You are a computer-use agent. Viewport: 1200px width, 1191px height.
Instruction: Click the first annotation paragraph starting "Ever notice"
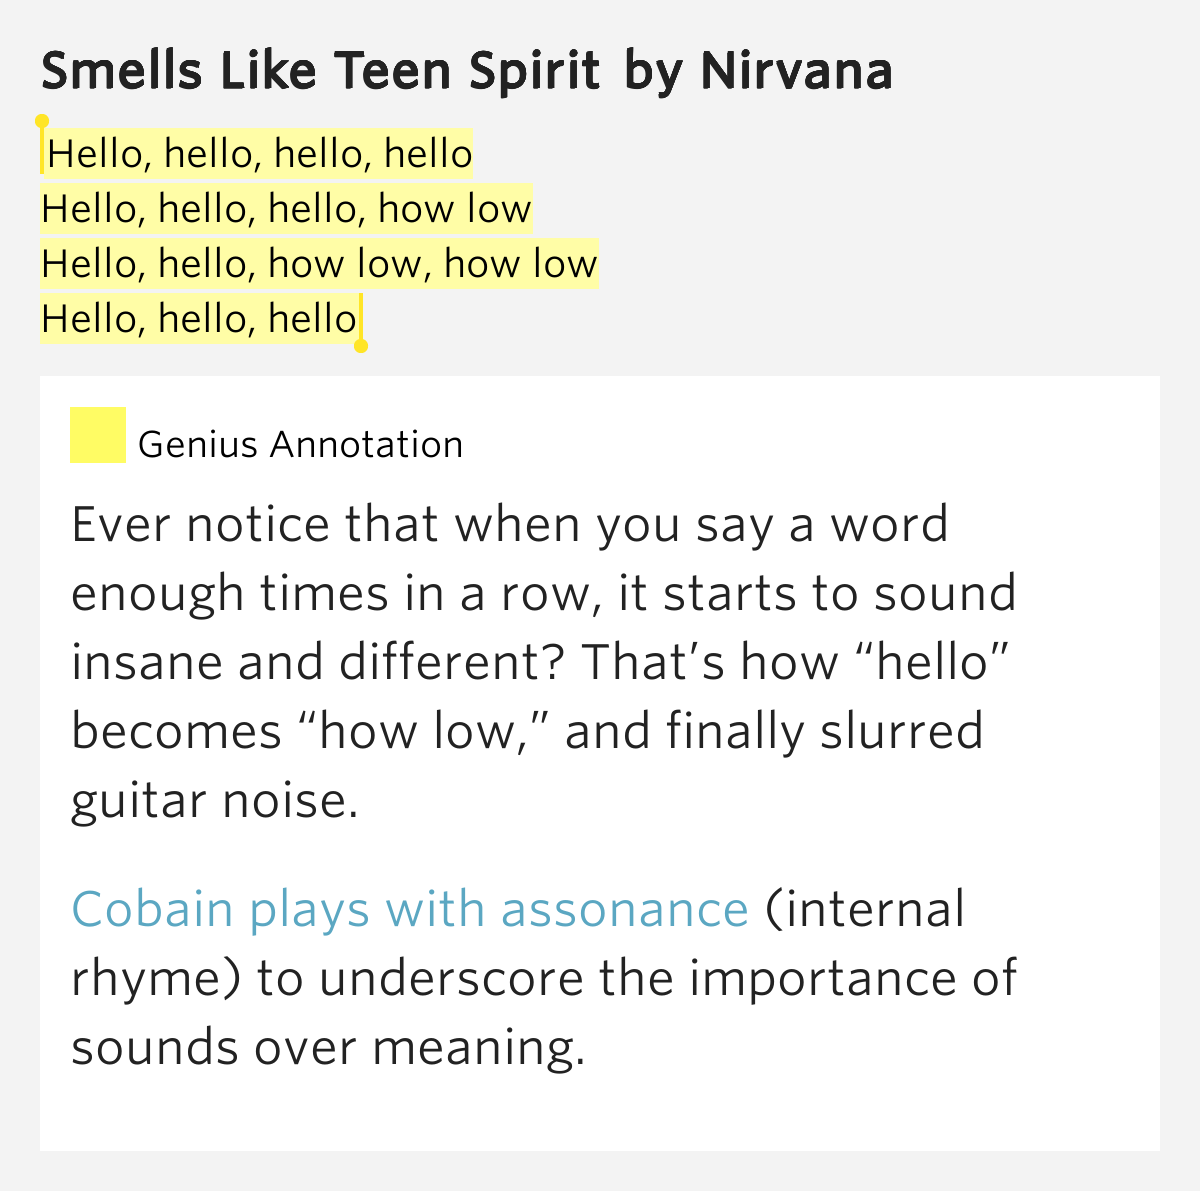click(544, 663)
